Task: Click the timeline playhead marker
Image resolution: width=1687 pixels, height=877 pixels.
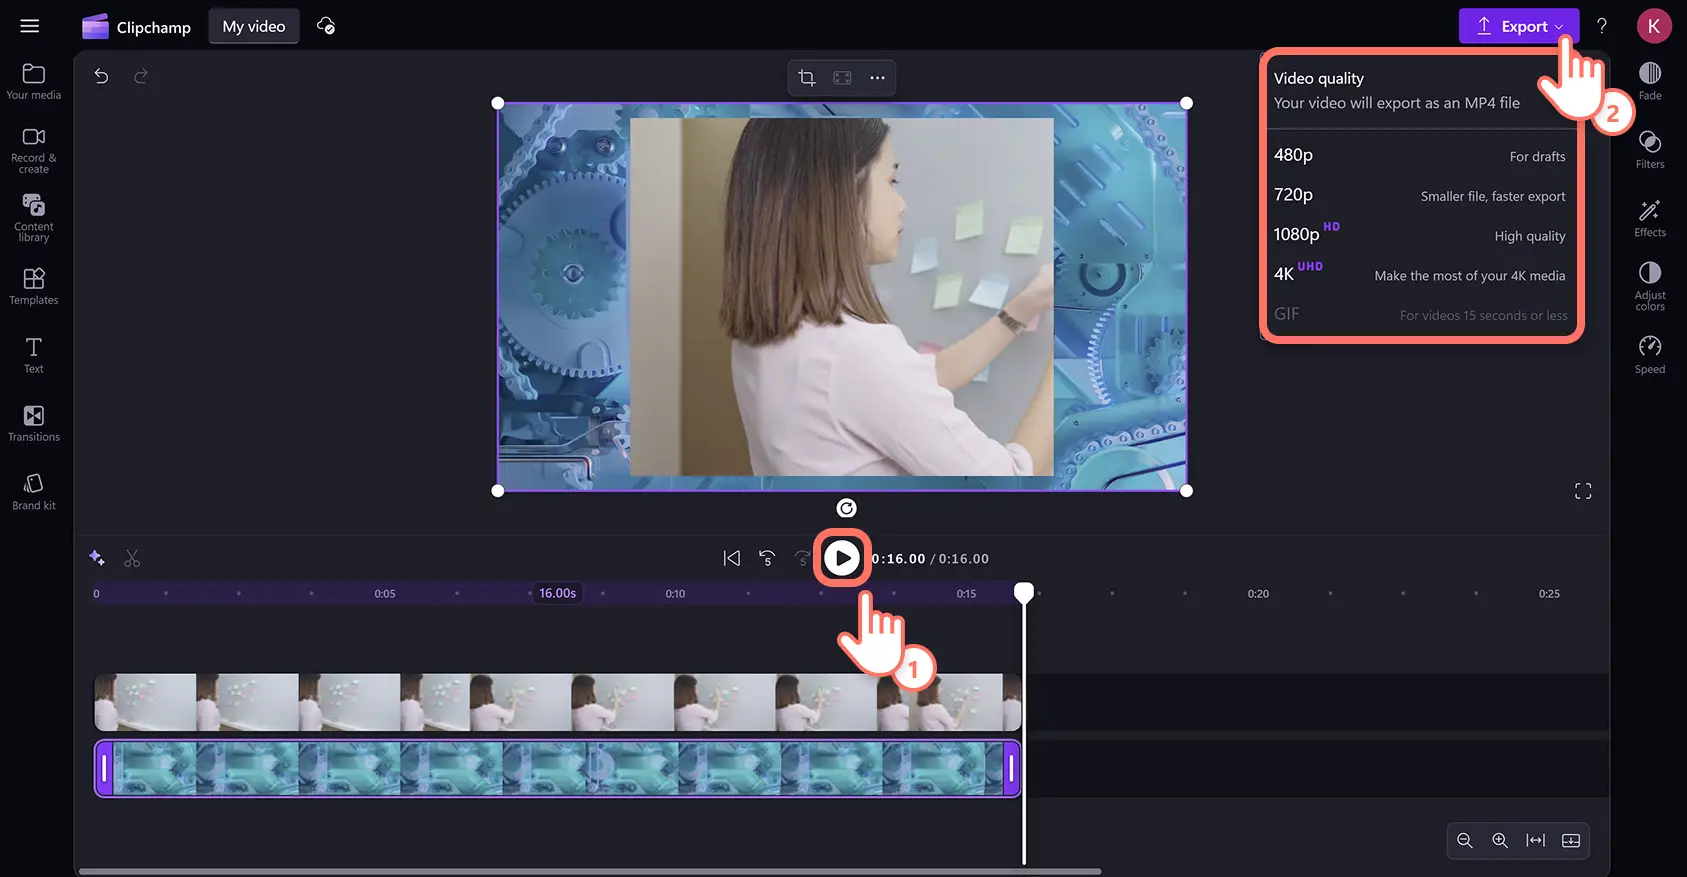Action: pyautogui.click(x=1024, y=592)
